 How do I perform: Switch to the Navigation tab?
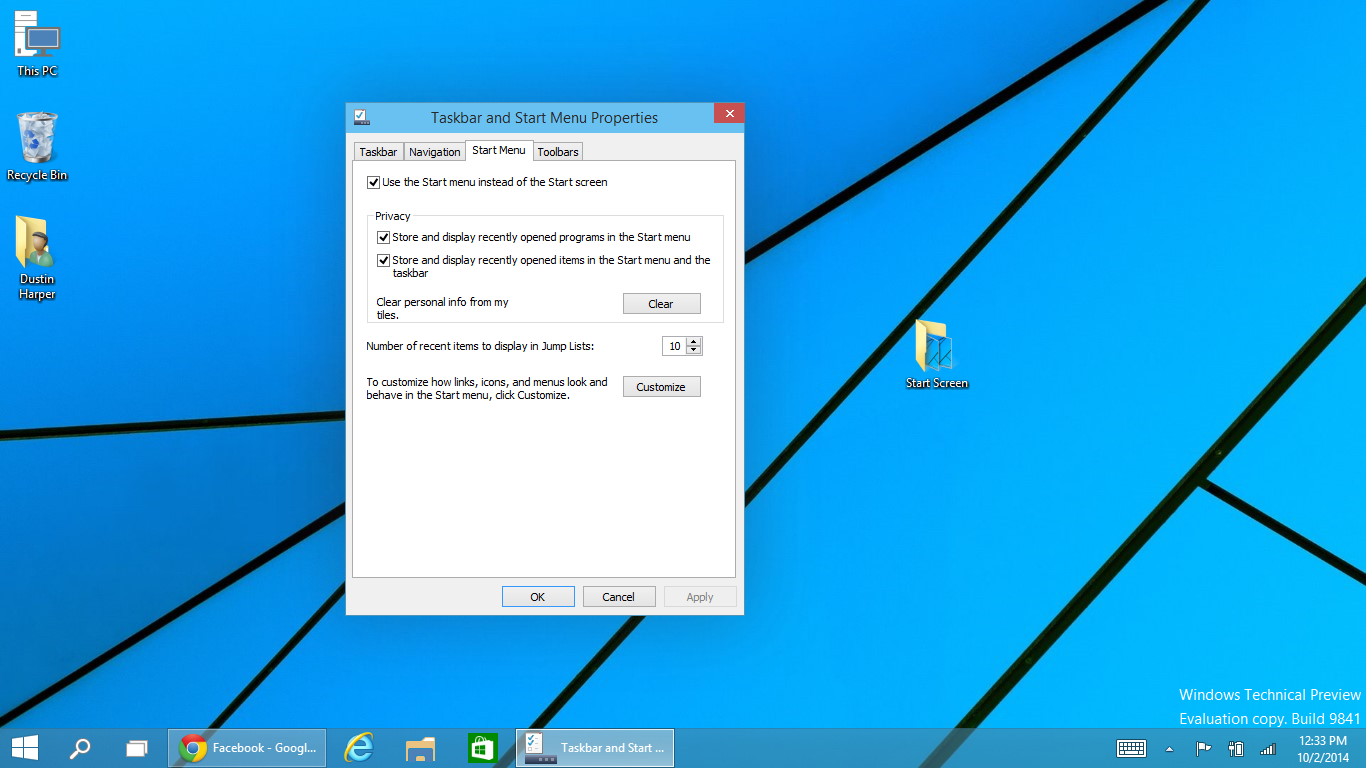pos(435,152)
